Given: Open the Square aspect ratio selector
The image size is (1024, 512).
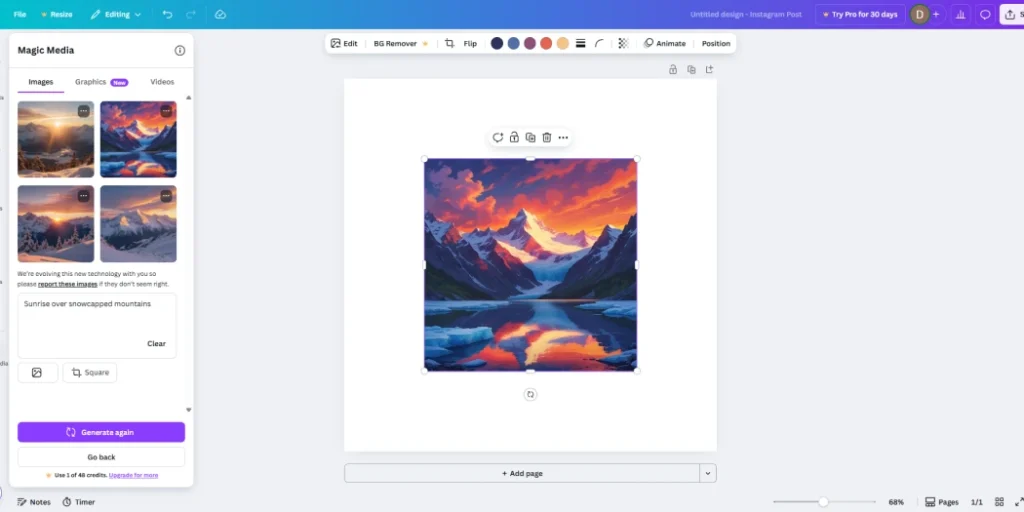Looking at the screenshot, I should pyautogui.click(x=90, y=373).
